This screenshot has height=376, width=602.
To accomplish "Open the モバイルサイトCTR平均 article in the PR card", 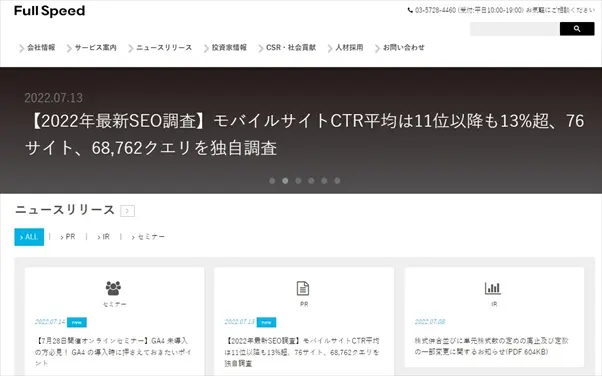I will pyautogui.click(x=302, y=352).
